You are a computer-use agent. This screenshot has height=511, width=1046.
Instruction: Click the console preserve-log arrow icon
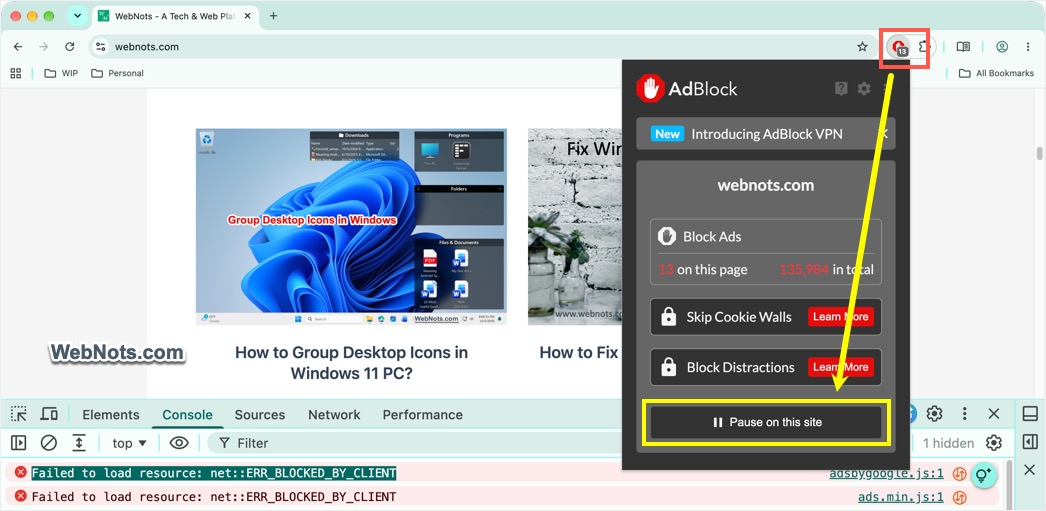[x=79, y=443]
